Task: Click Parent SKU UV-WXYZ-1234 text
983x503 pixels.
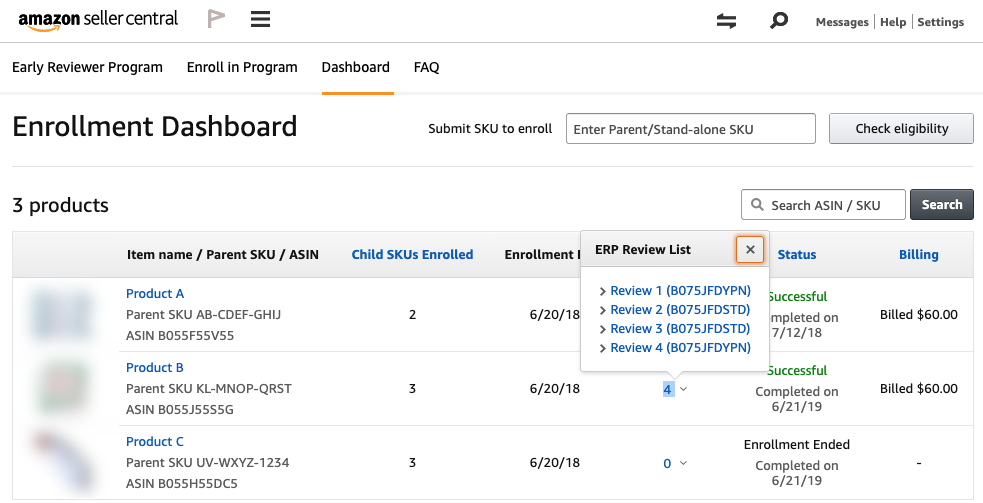Action: (208, 462)
